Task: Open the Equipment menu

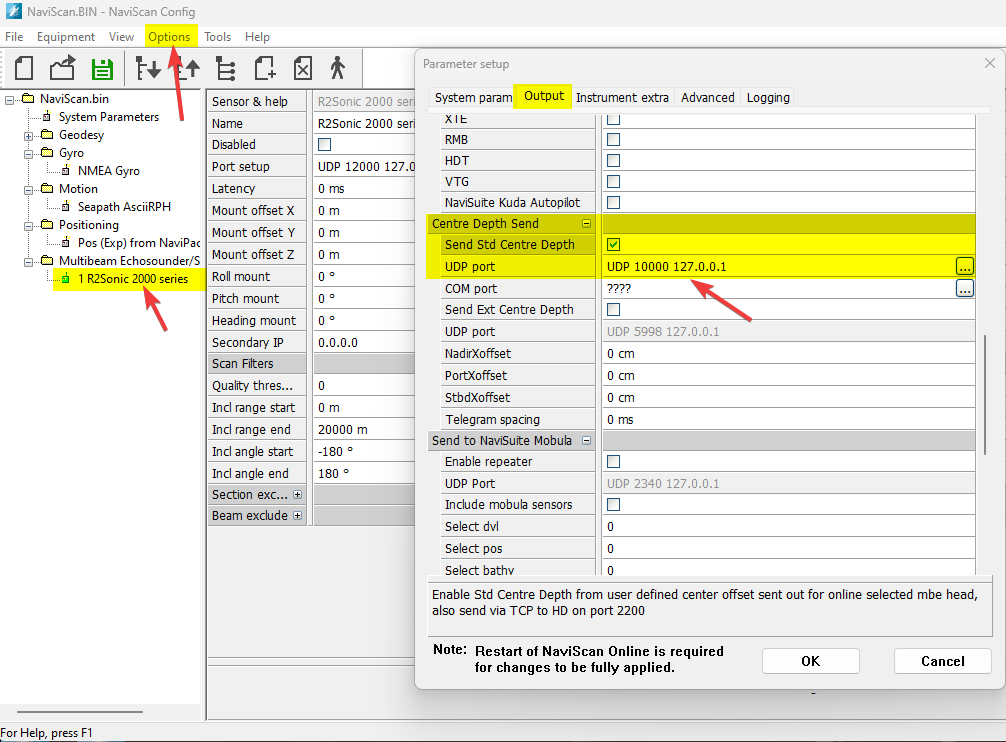Action: [x=65, y=37]
